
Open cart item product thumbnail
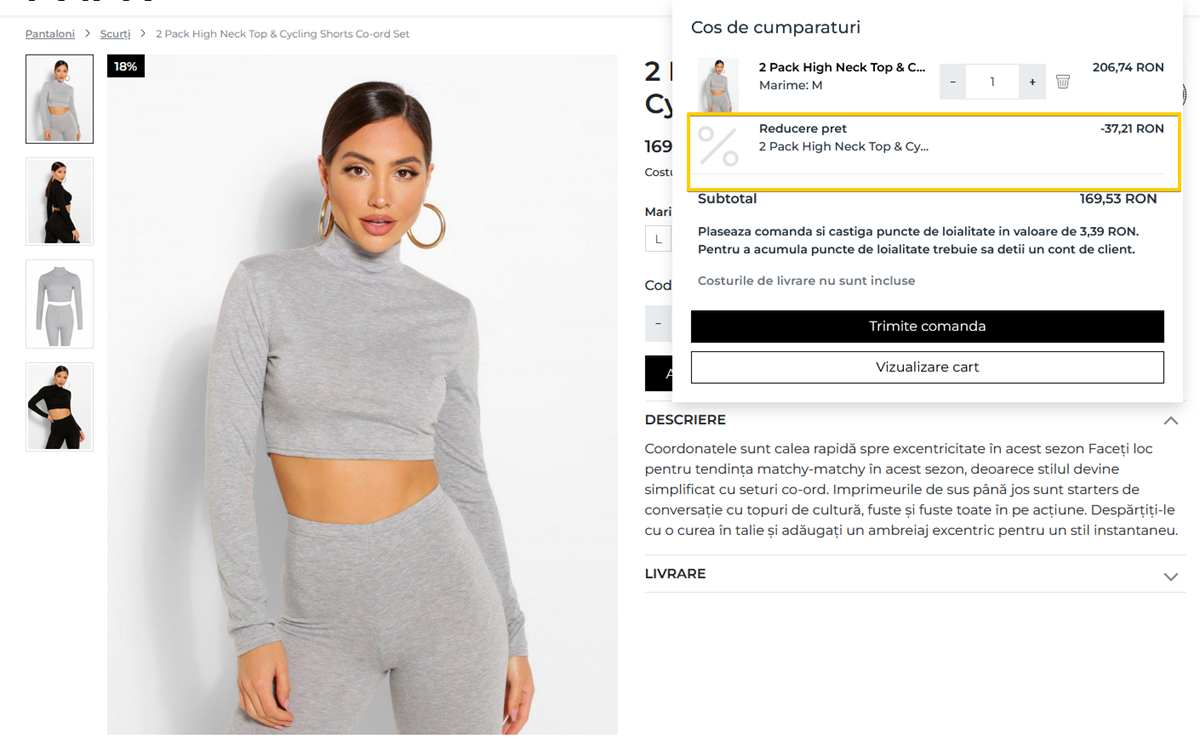click(718, 85)
